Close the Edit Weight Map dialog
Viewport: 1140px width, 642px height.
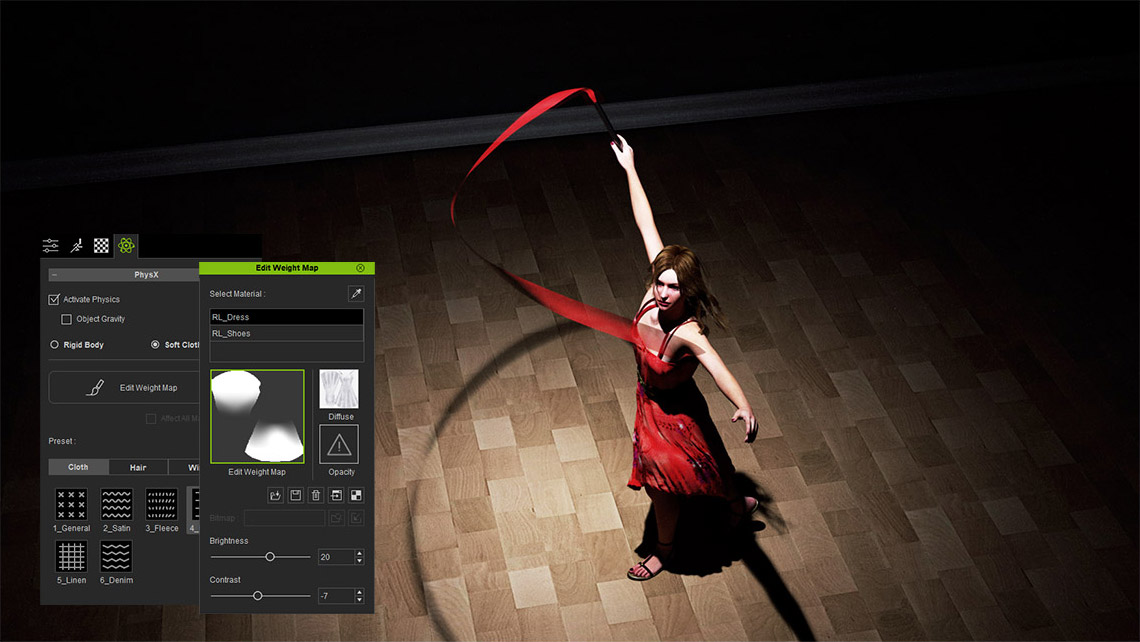[x=361, y=268]
